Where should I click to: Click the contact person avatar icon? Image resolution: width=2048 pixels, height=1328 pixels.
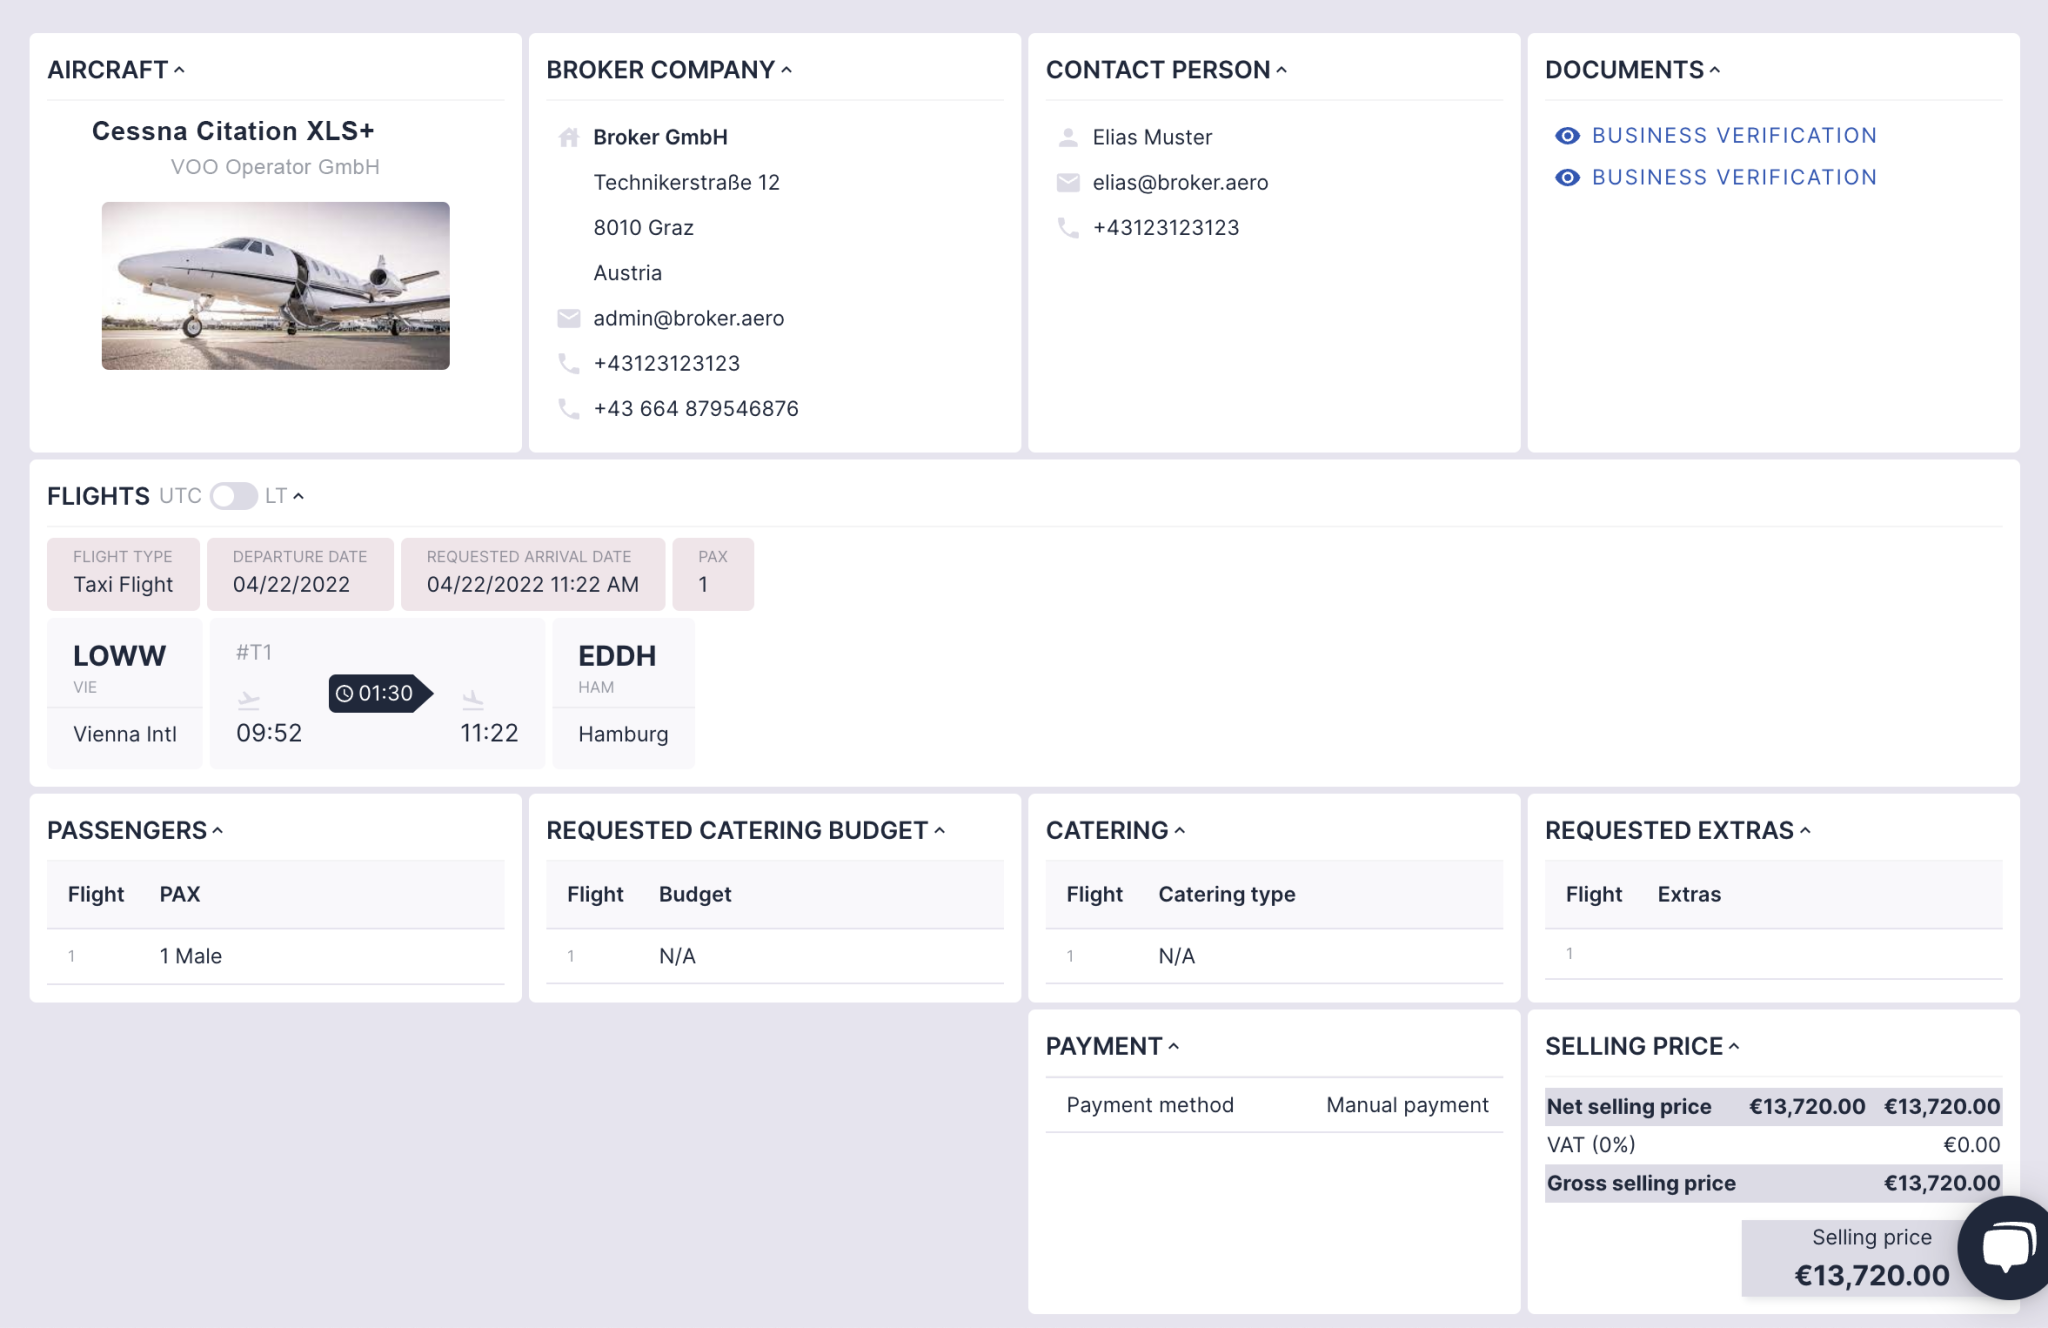point(1067,137)
